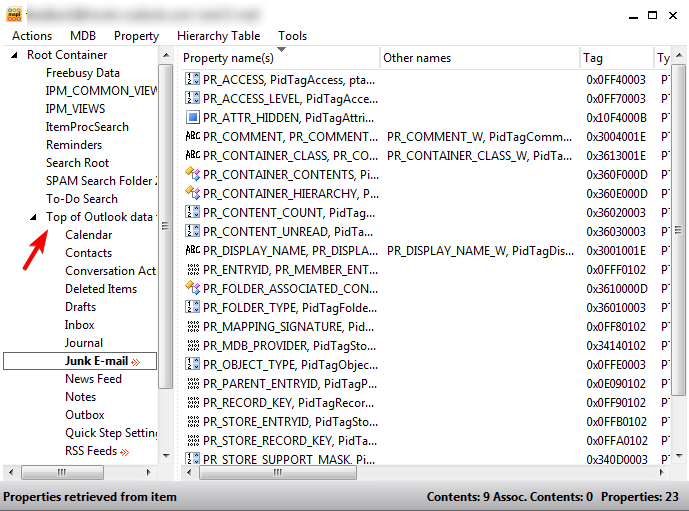Select the ItemProcSearch folder
Screen dimensions: 689x511
point(87,127)
